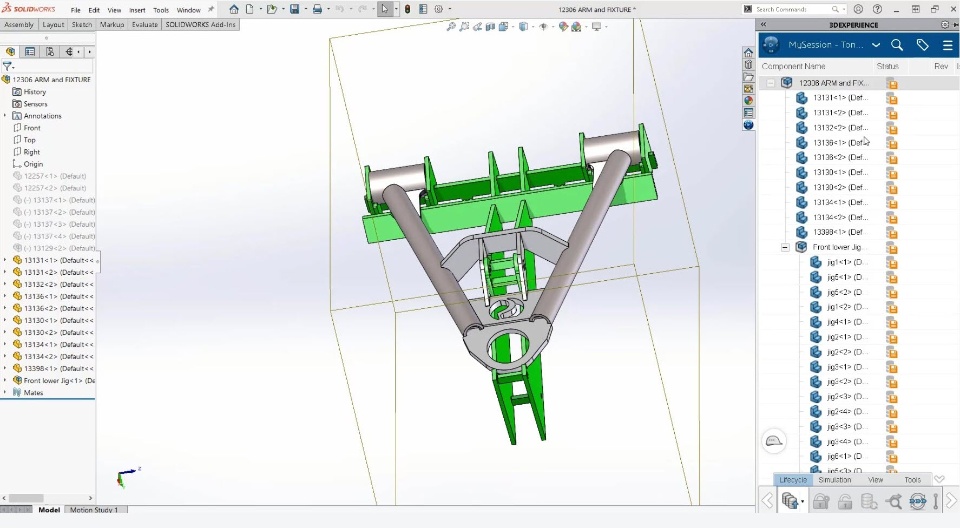This screenshot has height=528, width=960.
Task: Expand the action bar with down chevron
Action: [x=939, y=479]
